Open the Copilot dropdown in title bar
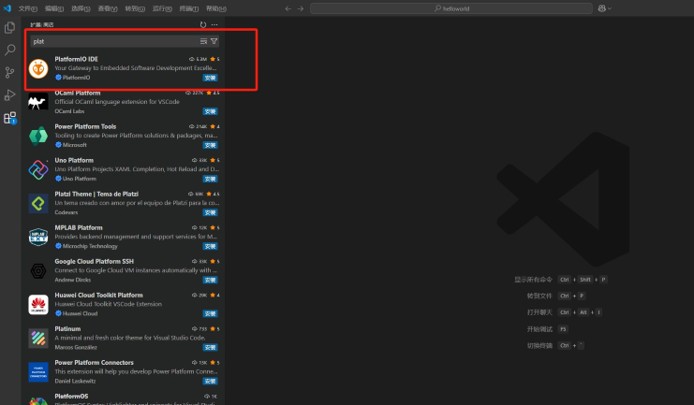Viewport: 694px width, 405px height. 604,7
